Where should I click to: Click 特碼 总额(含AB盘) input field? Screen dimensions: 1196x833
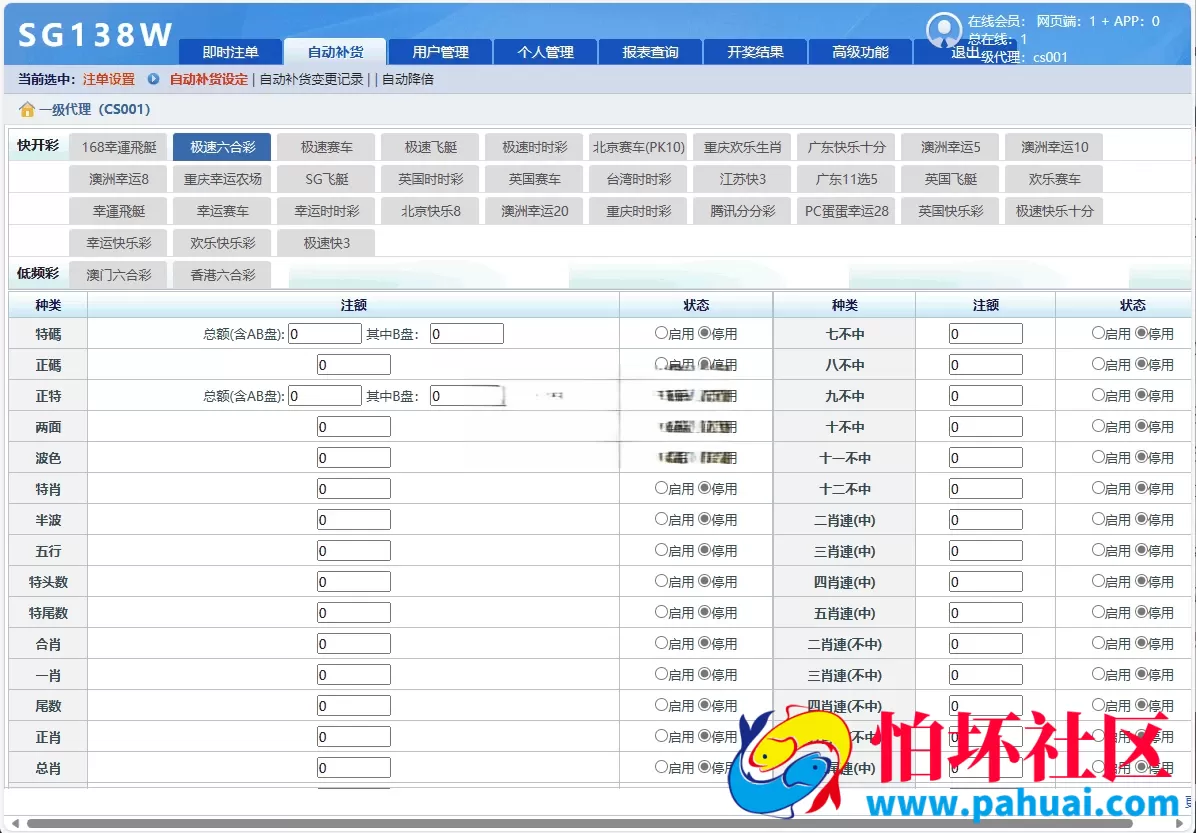(324, 333)
